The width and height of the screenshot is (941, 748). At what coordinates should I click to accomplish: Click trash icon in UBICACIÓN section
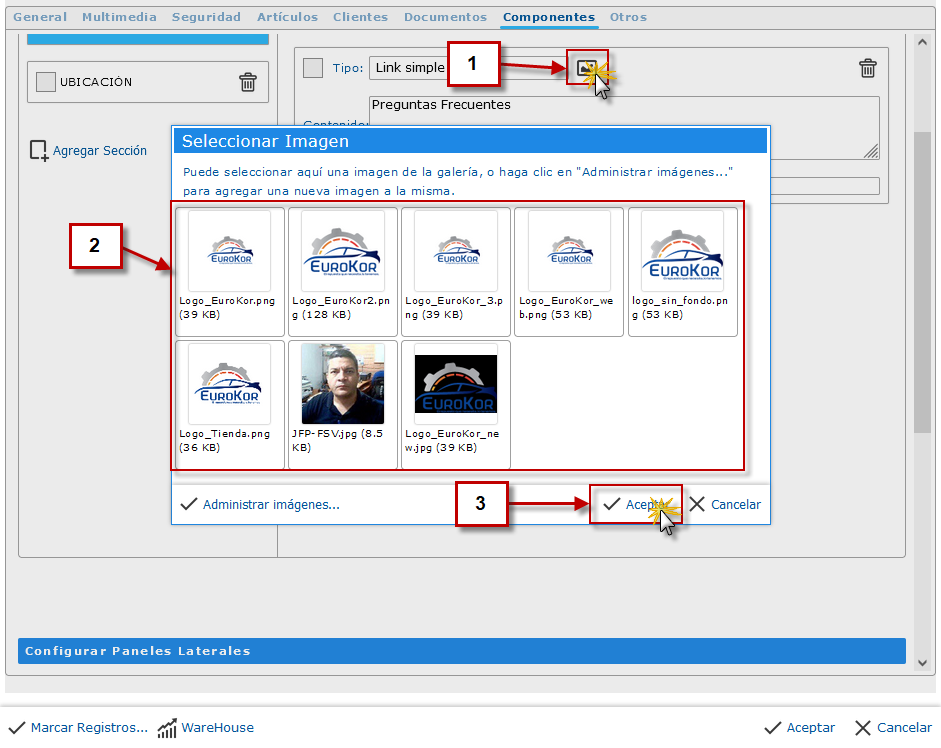[x=248, y=82]
